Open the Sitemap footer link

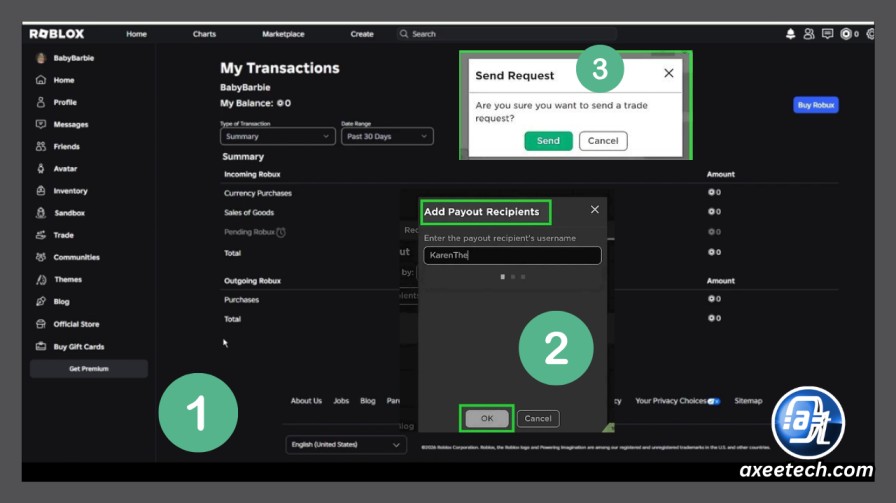(x=748, y=401)
